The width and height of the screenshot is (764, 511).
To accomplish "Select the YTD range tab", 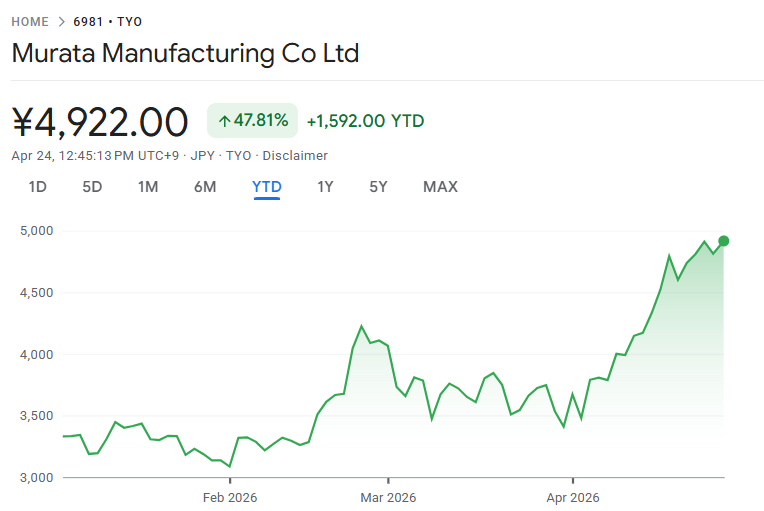I will tap(267, 187).
